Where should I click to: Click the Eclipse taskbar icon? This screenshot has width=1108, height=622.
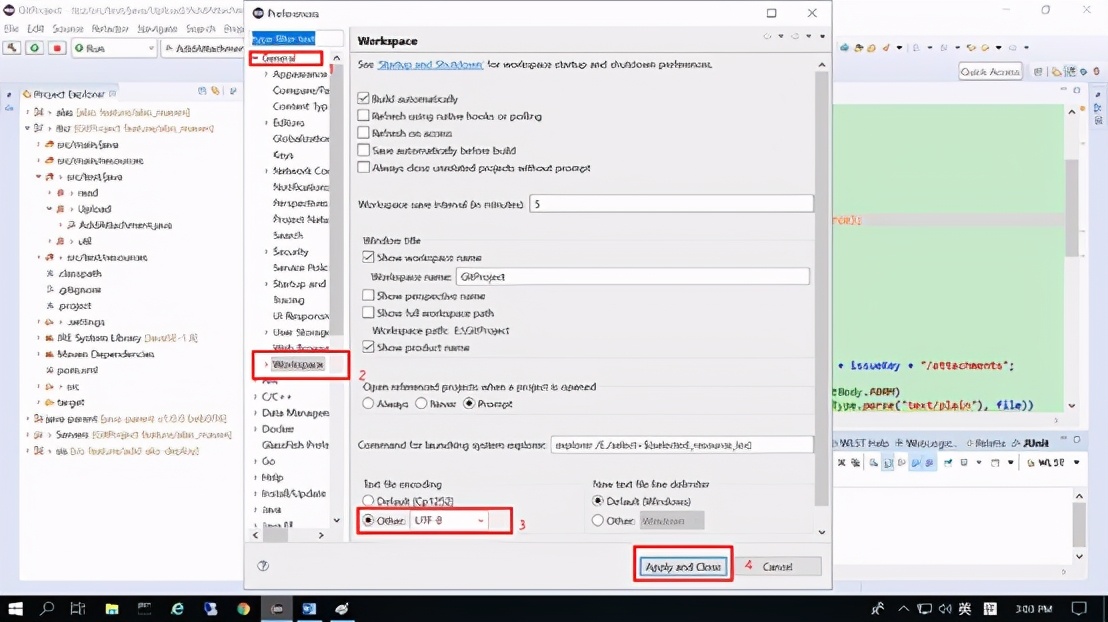coord(277,609)
